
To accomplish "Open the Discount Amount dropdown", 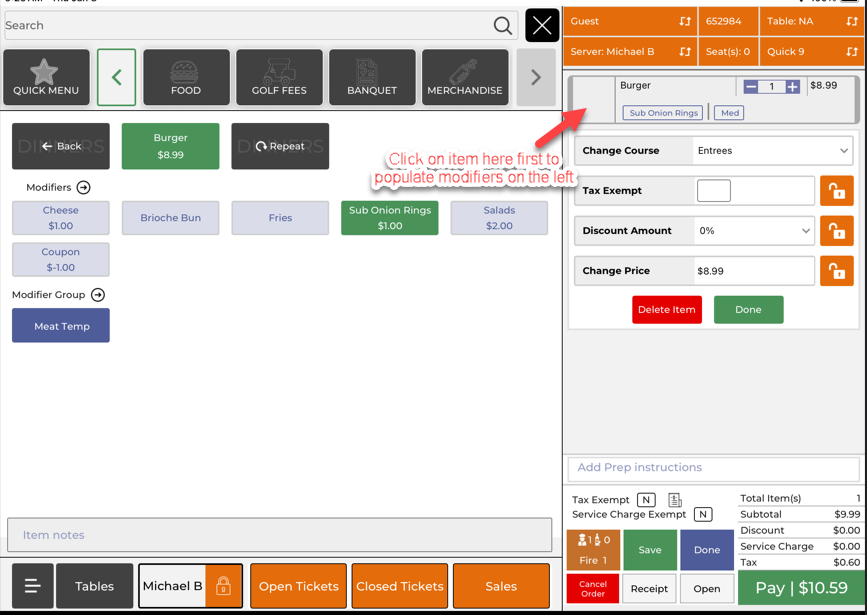I will (x=754, y=231).
